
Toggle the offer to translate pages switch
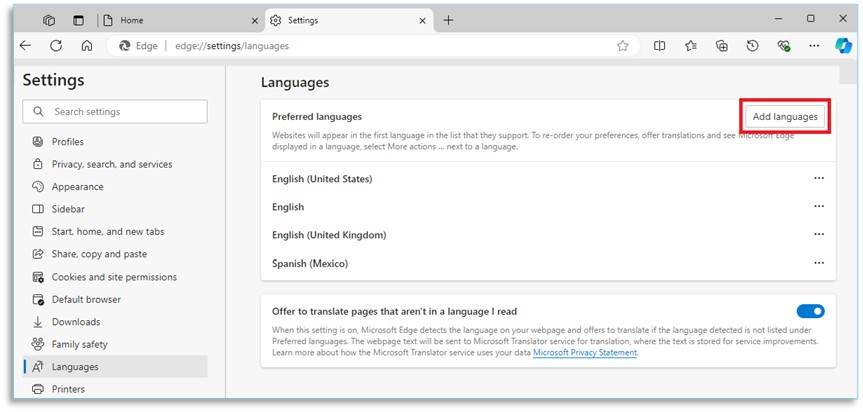coord(811,311)
